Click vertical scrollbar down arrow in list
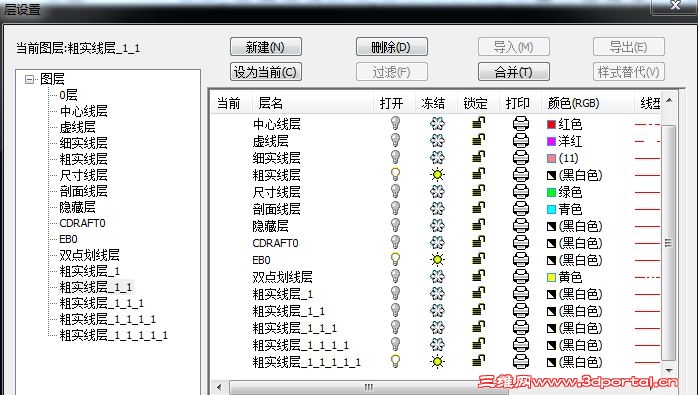 coord(669,371)
